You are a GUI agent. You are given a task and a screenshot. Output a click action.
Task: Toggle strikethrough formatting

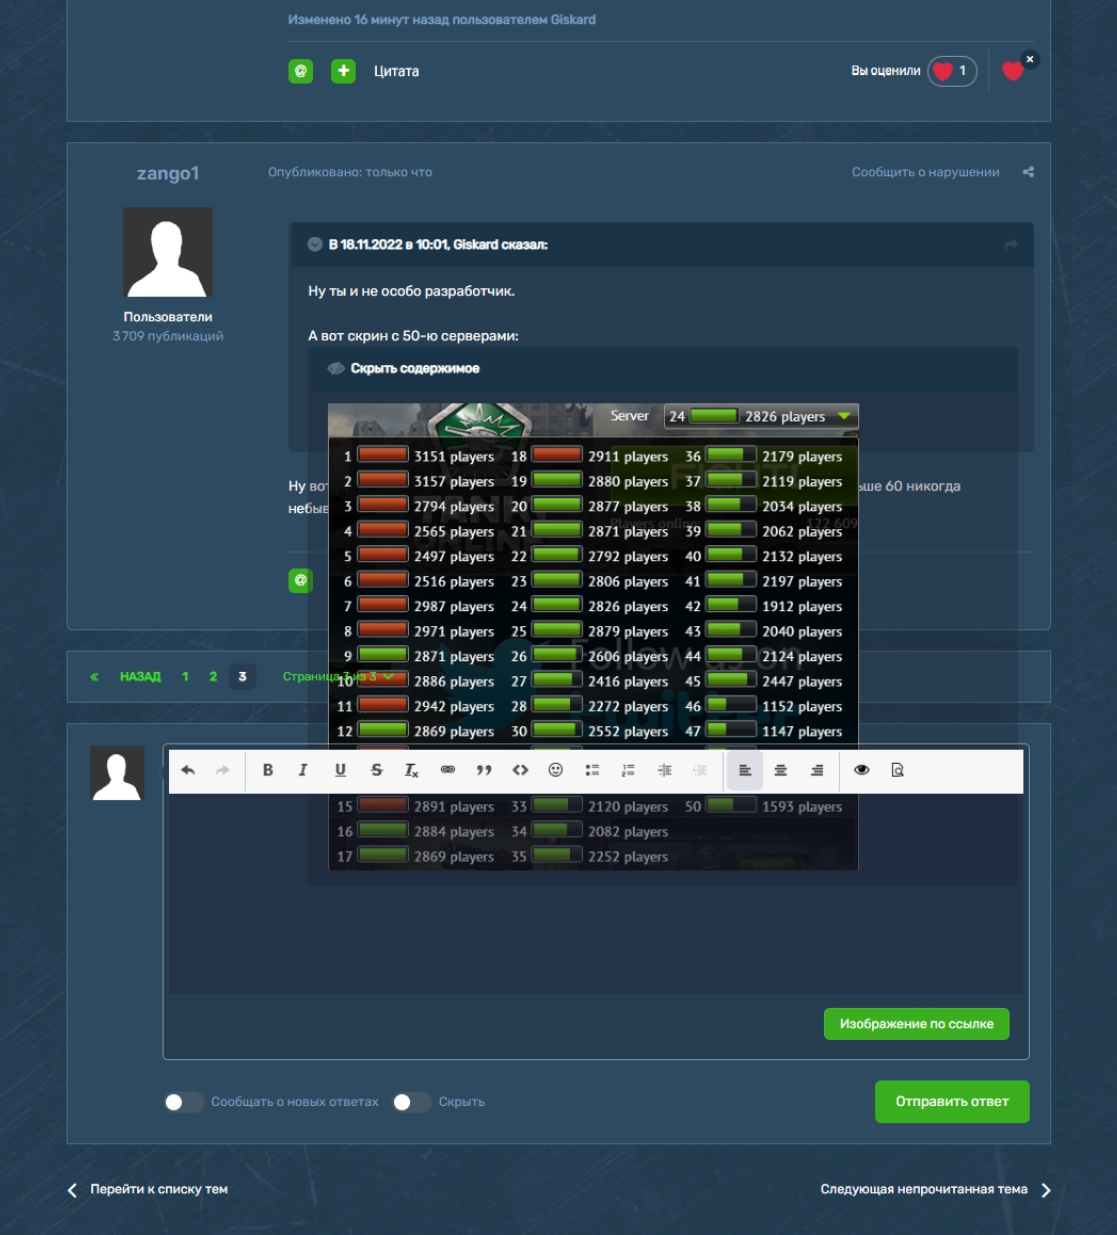(x=376, y=770)
